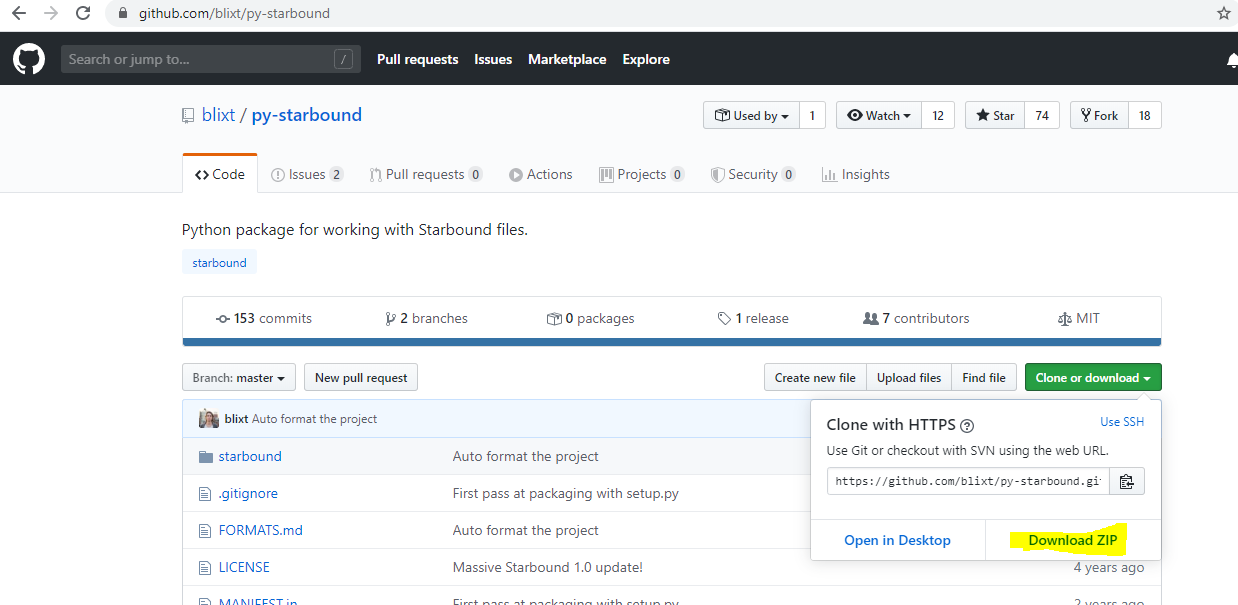
Task: Open the LICENSE file
Action: [244, 567]
